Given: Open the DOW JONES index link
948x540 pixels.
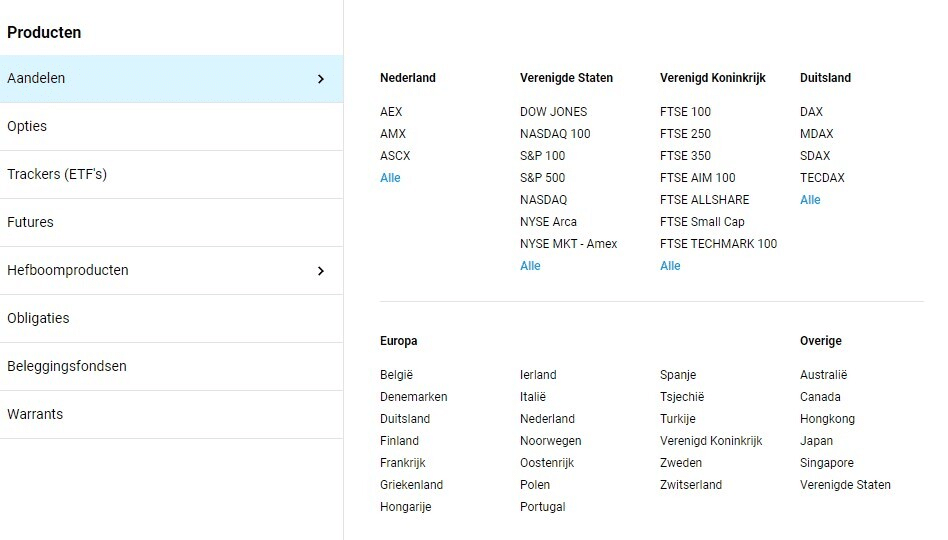Looking at the screenshot, I should pyautogui.click(x=553, y=112).
